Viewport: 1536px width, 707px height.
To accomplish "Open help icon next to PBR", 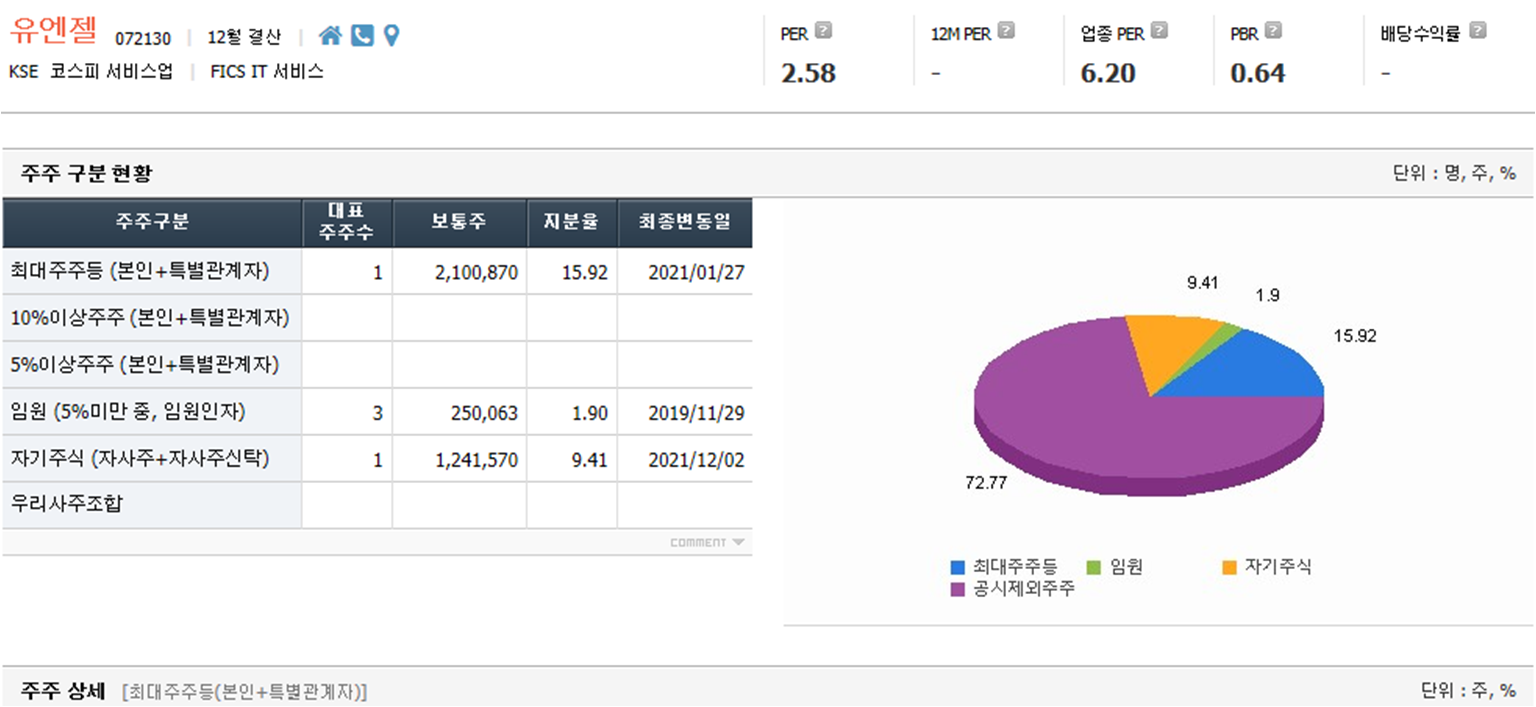I will (1273, 31).
